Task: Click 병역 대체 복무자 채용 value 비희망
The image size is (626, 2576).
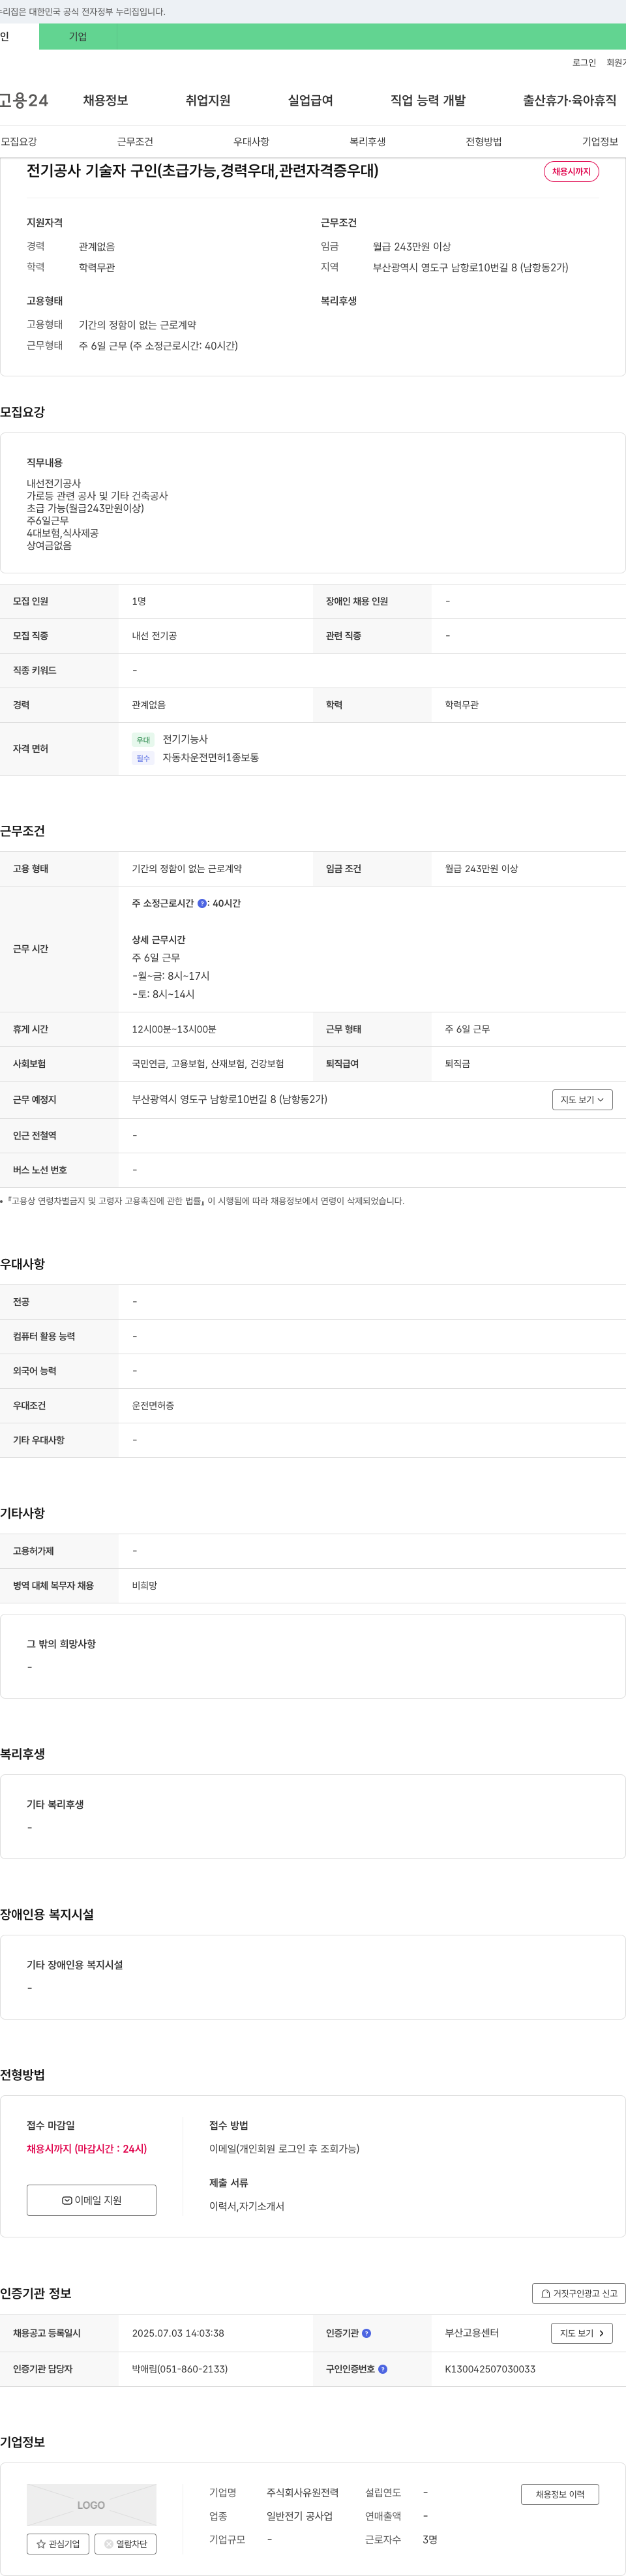Action: click(x=144, y=1586)
